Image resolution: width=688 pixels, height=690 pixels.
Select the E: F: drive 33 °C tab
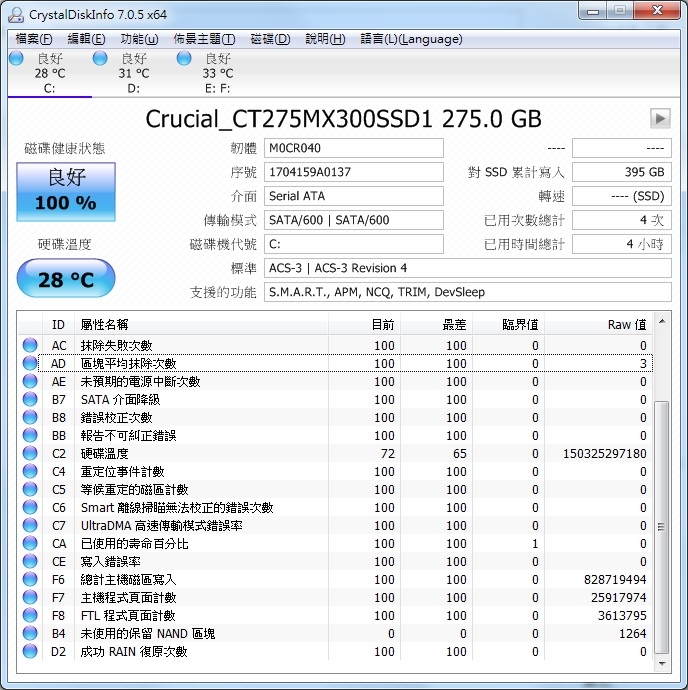point(217,73)
